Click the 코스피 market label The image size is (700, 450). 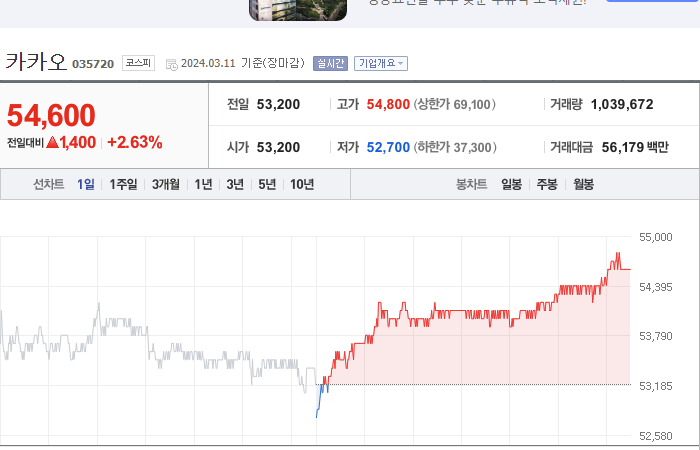(138, 63)
